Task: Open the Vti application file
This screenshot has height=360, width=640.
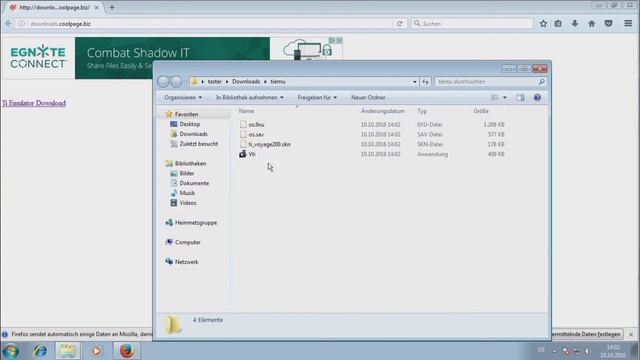Action: (252, 154)
